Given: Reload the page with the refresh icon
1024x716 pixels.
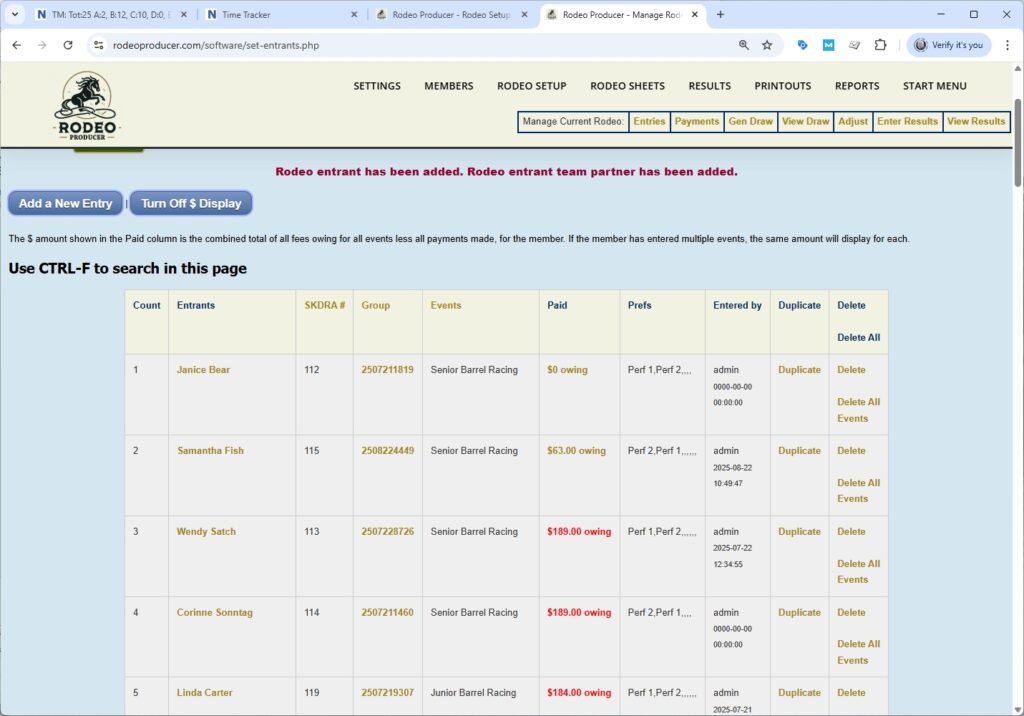Looking at the screenshot, I should coord(68,45).
